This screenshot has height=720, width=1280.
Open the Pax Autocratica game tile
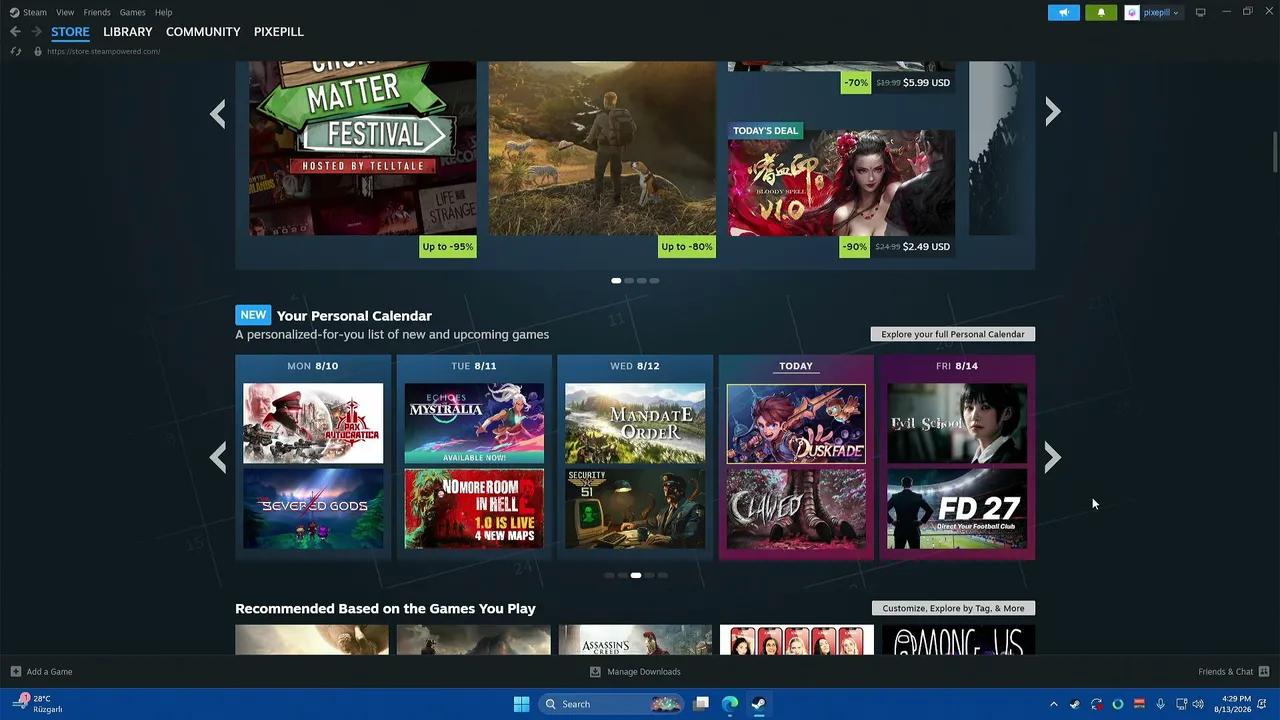(x=313, y=424)
